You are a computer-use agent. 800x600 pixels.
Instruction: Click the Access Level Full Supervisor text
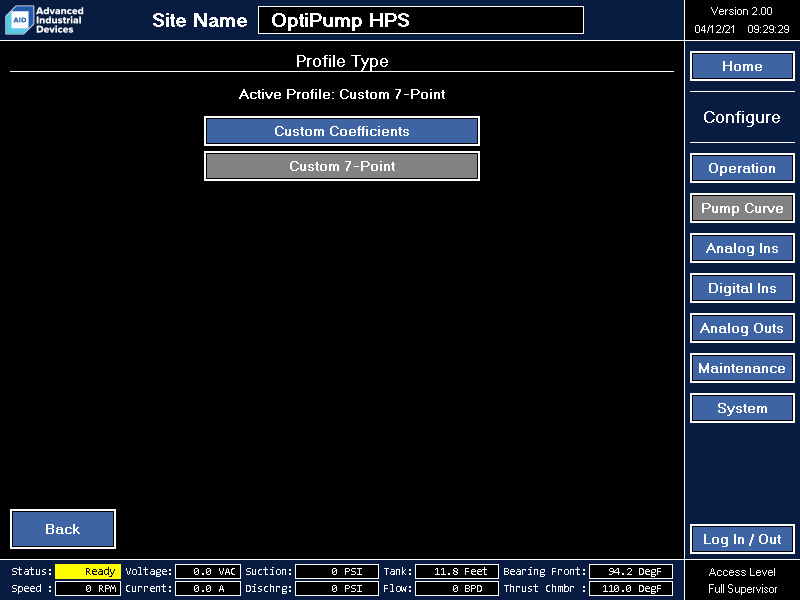(742, 580)
